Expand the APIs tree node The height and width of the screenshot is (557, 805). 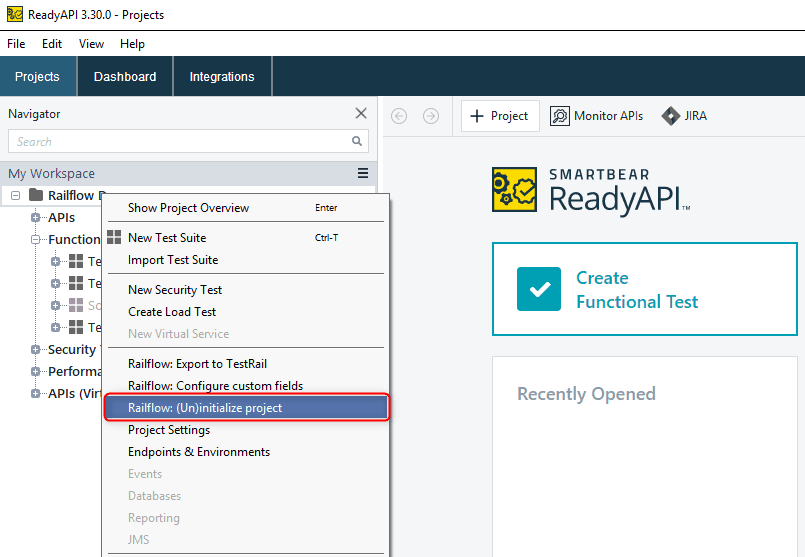35,218
